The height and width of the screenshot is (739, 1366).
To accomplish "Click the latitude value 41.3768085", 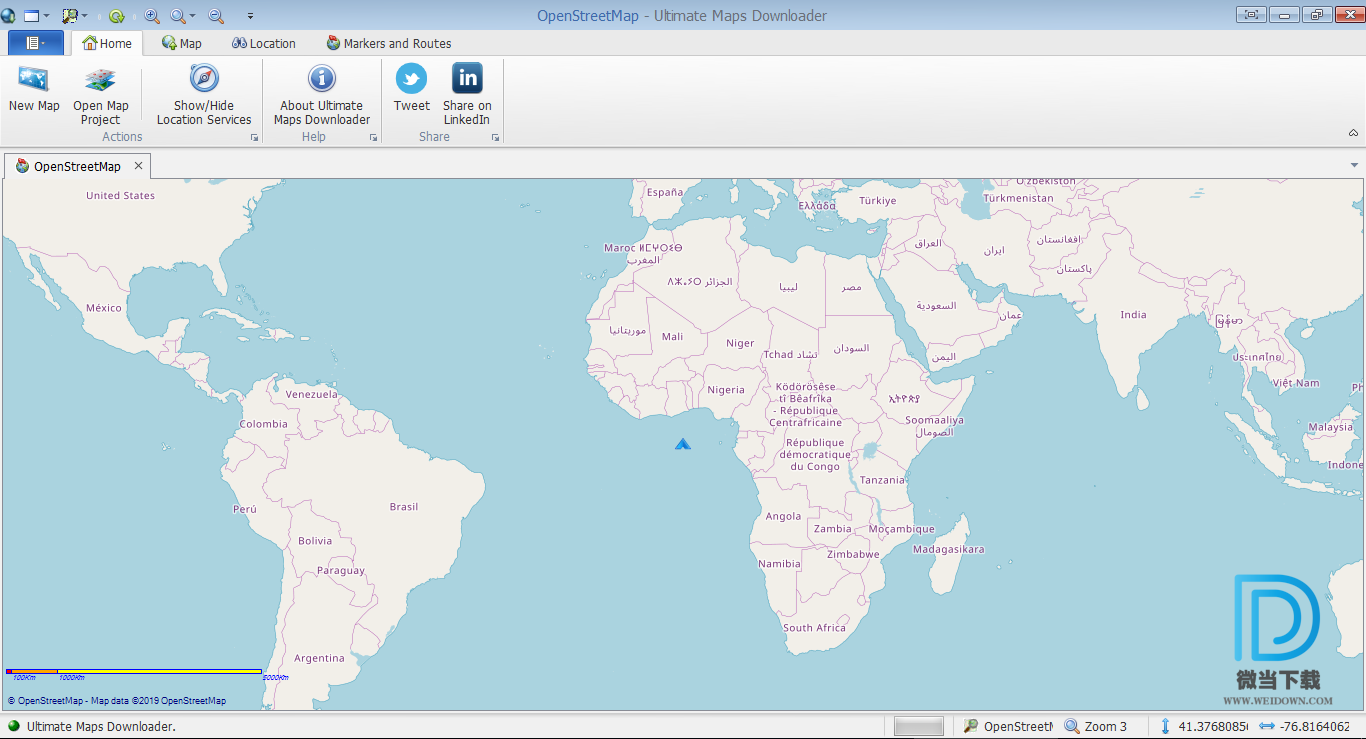I will click(1213, 727).
